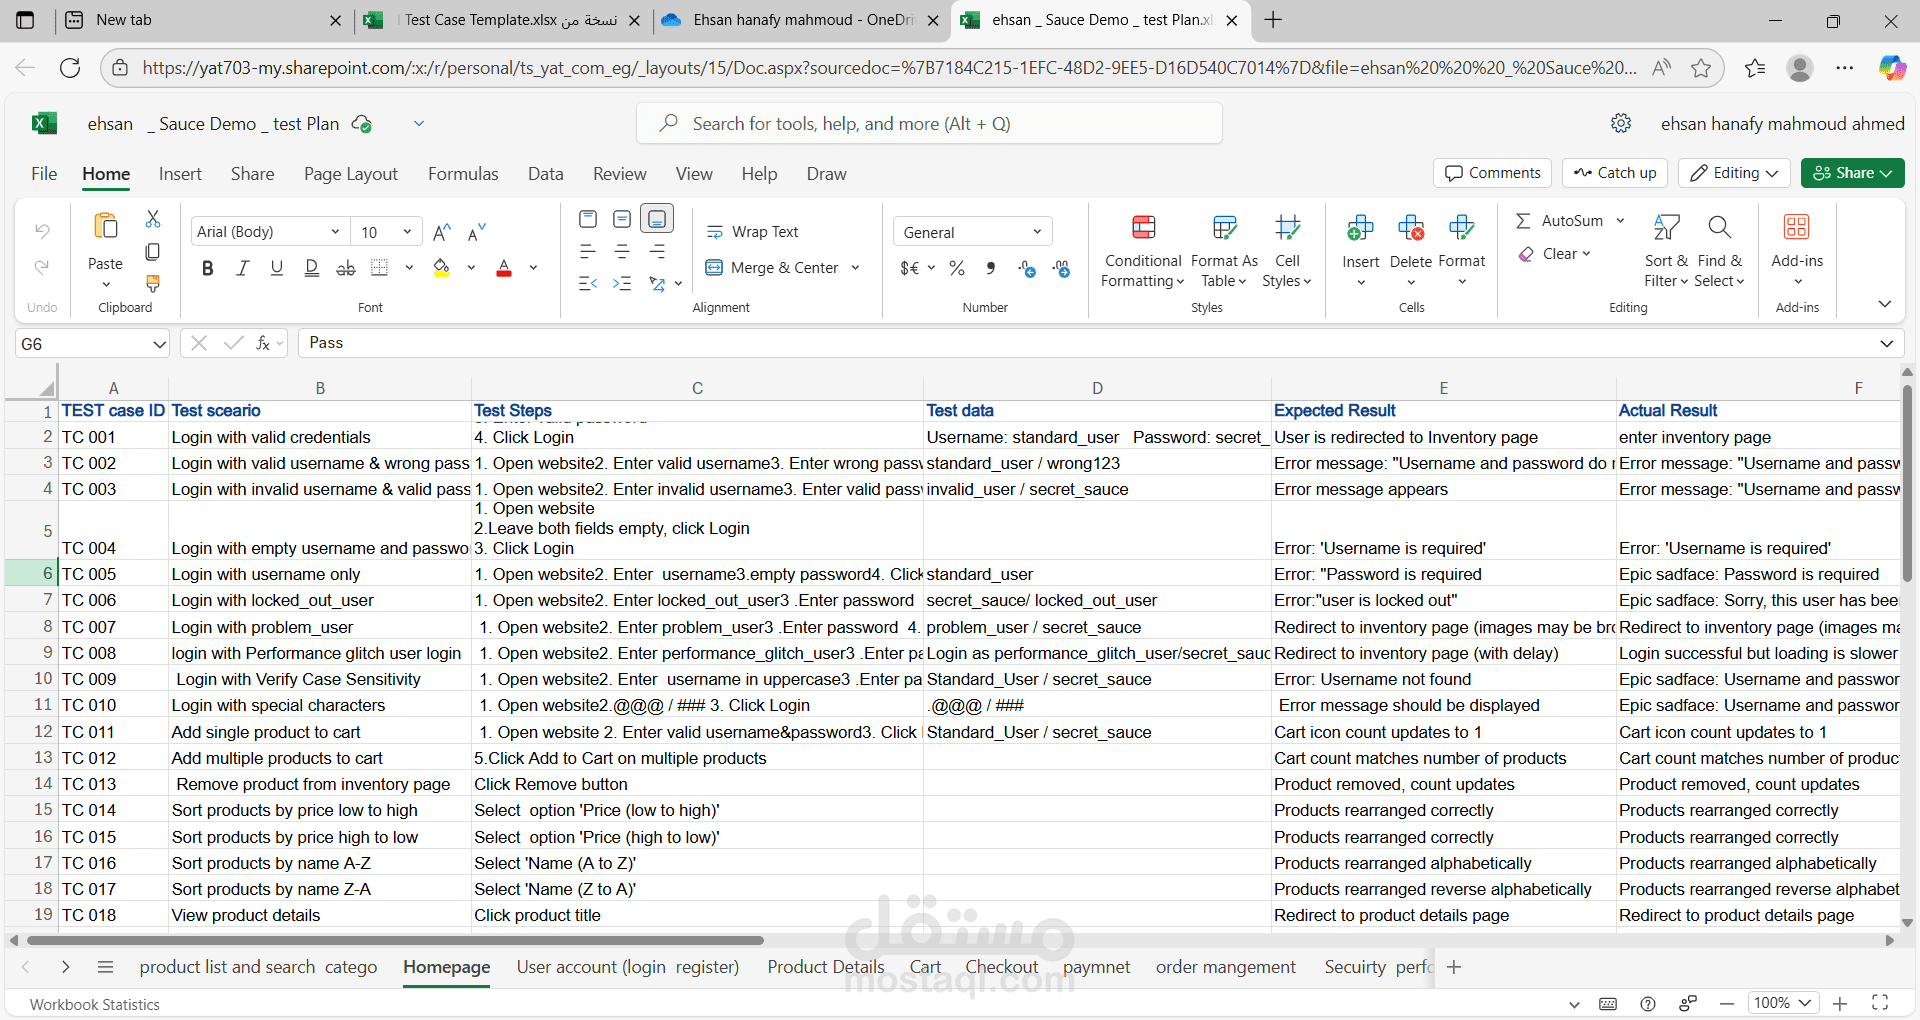The image size is (1920, 1020).
Task: Add a new sheet with the plus button
Action: 1454,967
